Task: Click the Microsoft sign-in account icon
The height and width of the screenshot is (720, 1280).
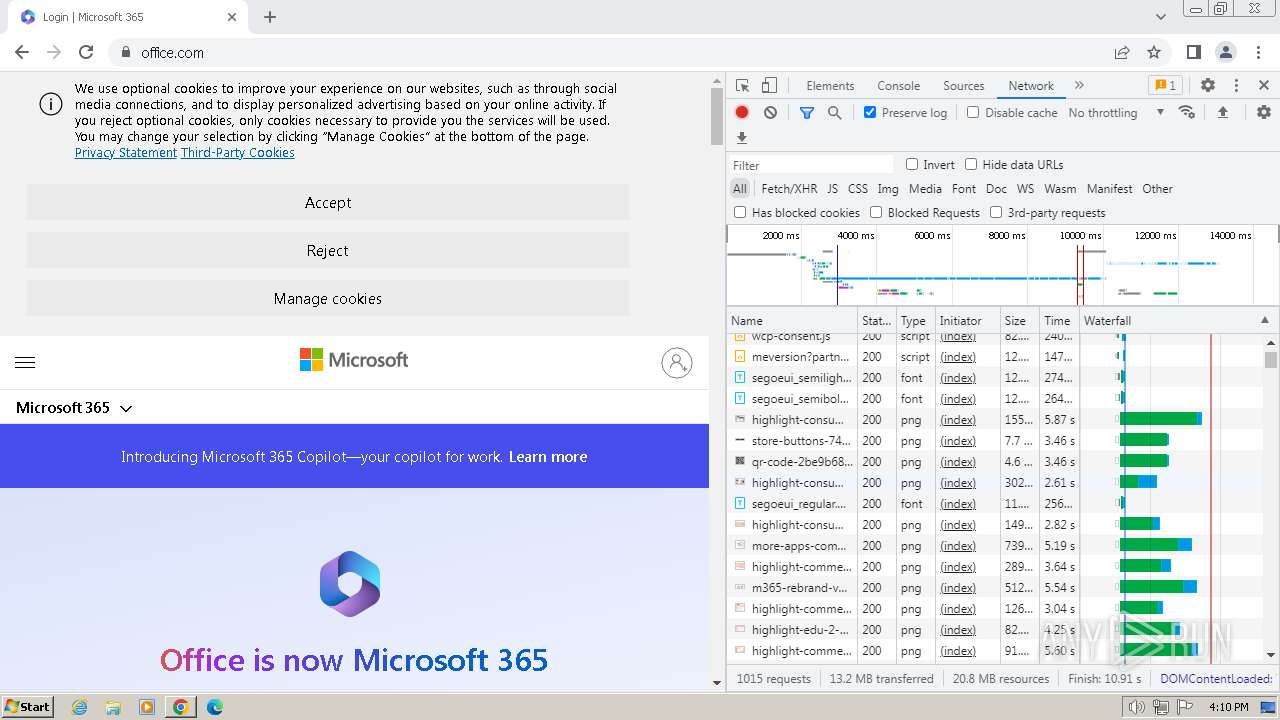Action: tap(677, 362)
